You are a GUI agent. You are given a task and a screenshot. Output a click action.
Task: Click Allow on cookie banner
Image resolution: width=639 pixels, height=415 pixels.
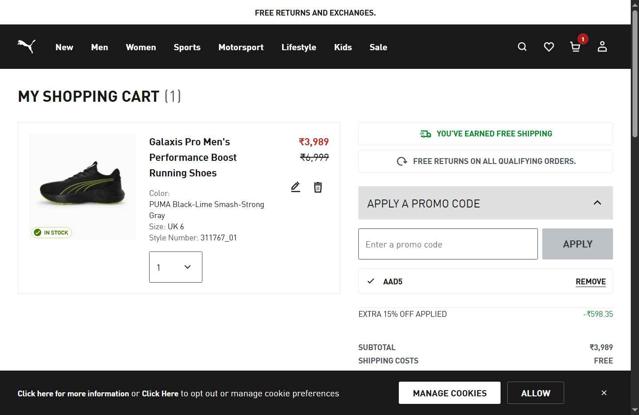[x=535, y=393]
